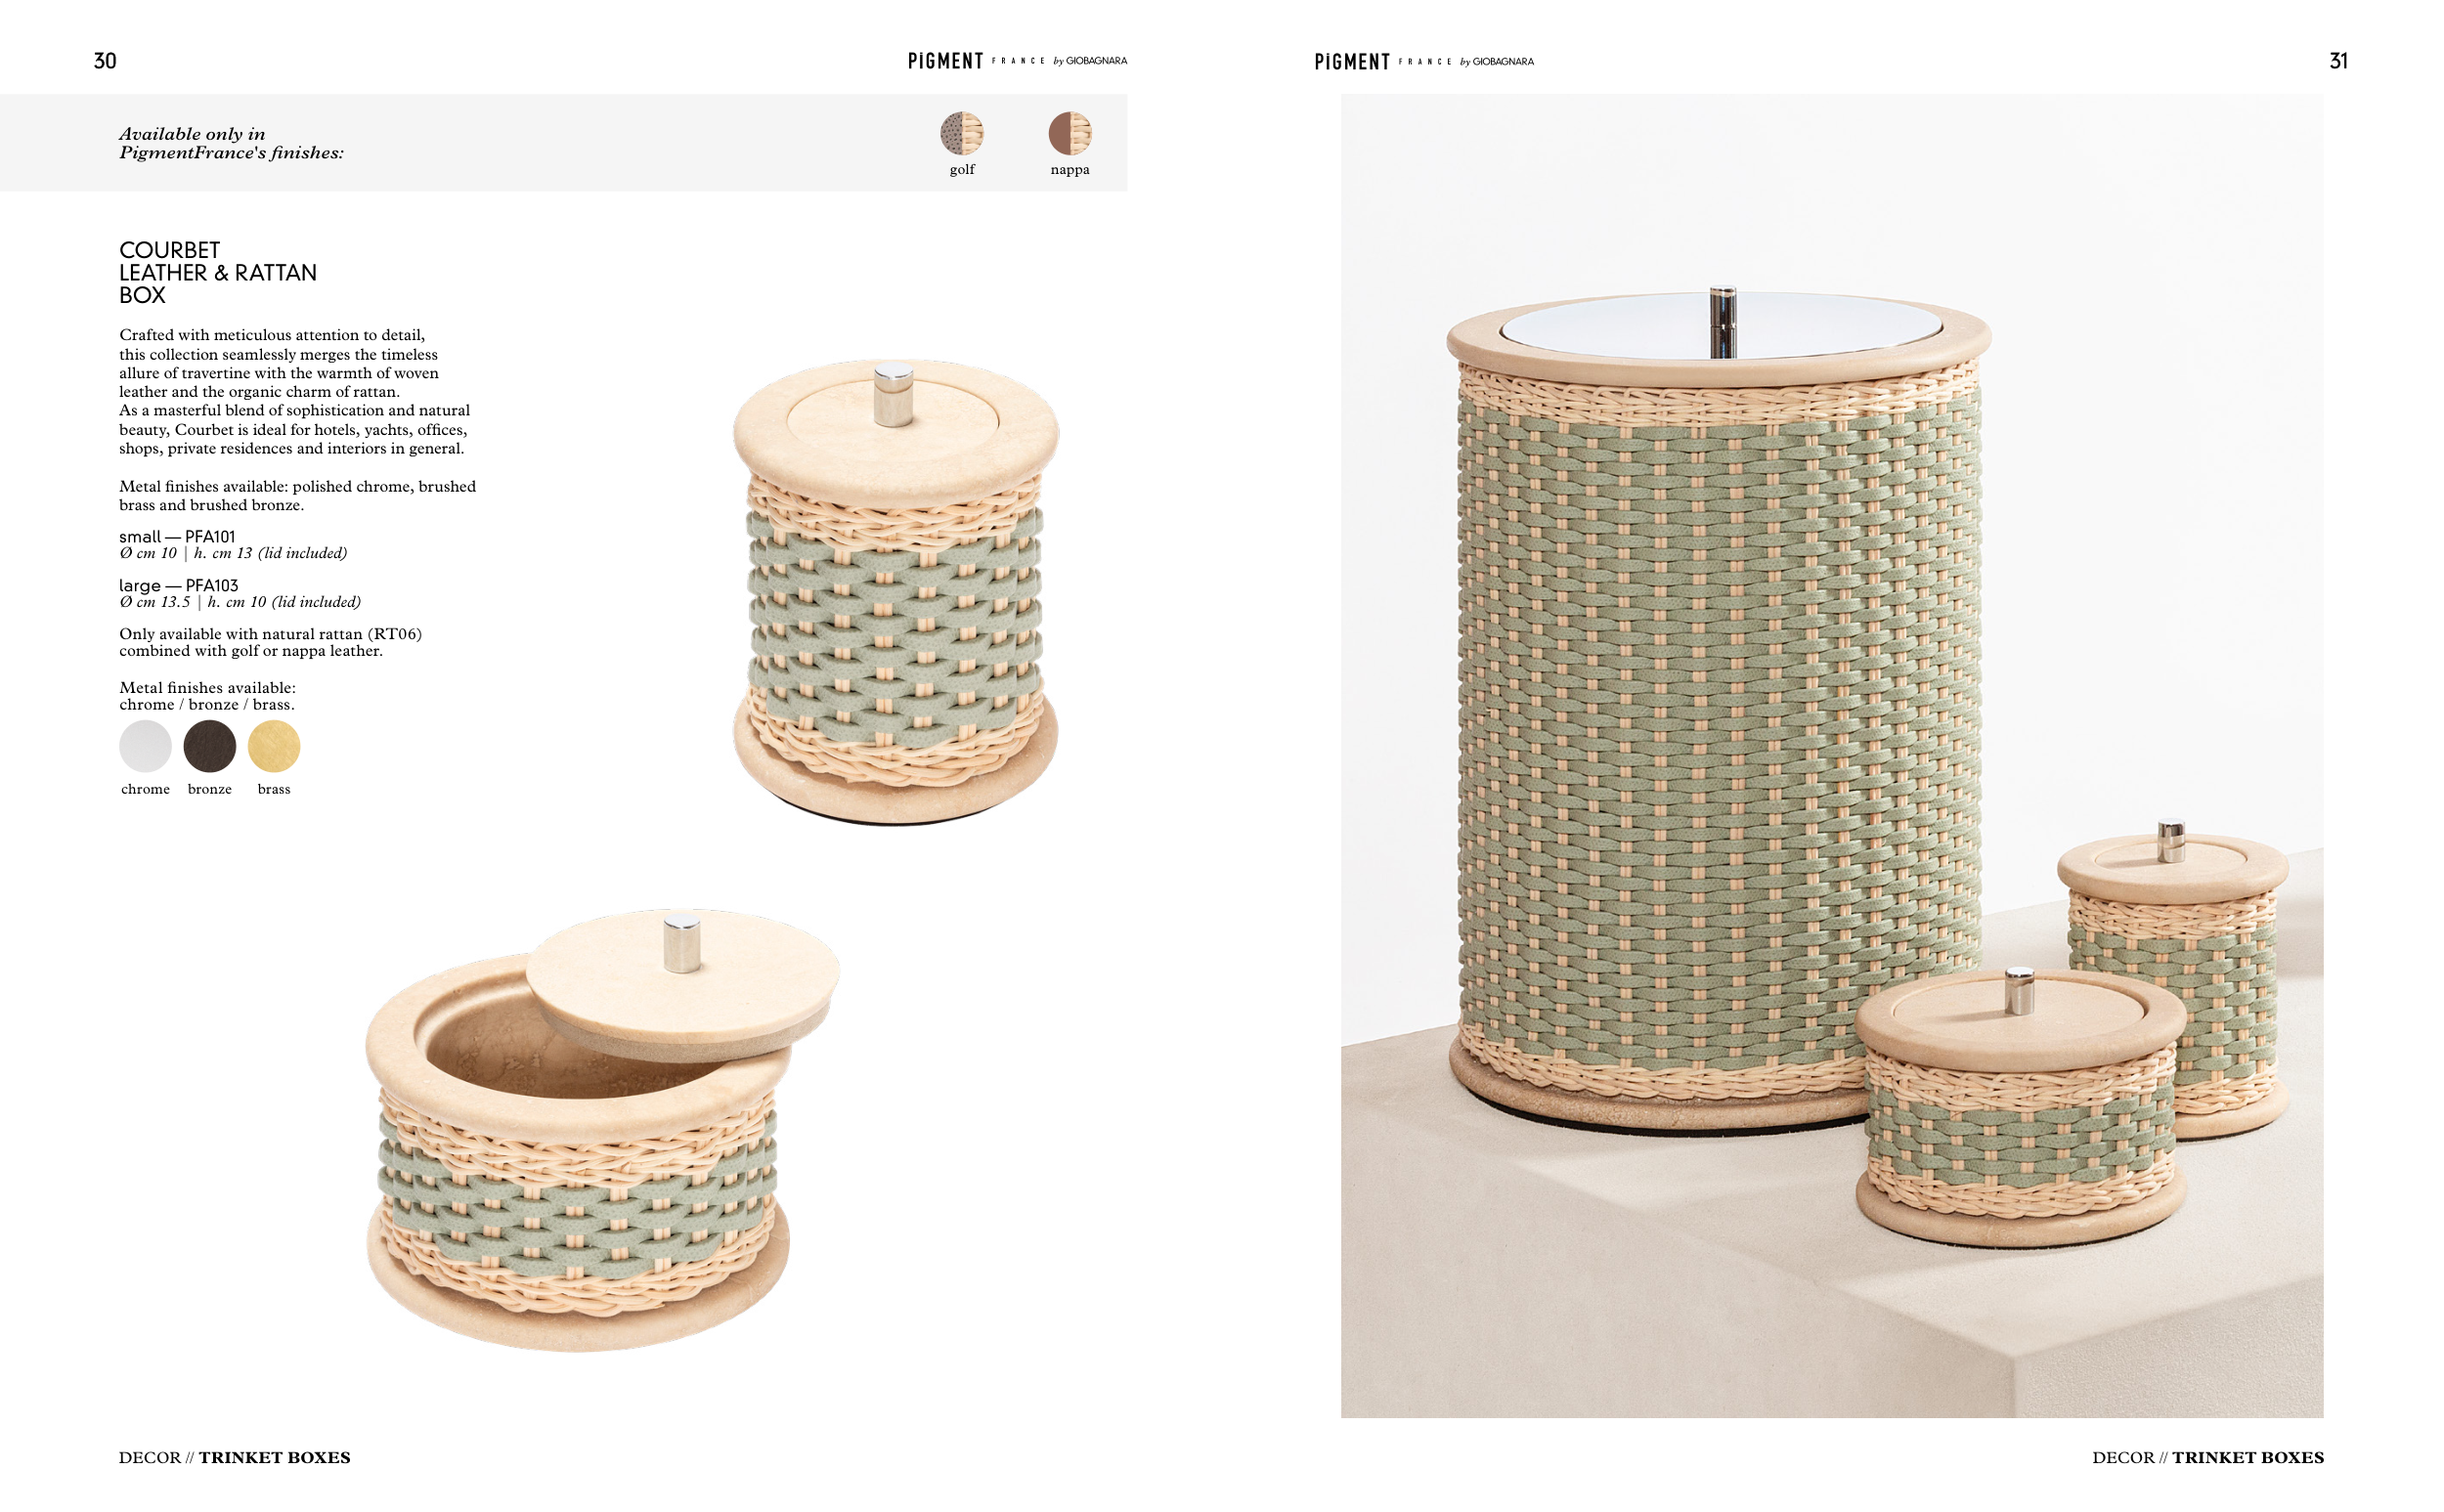The height and width of the screenshot is (1512, 2444).
Task: Select the chrome metal finish circle
Action: pos(145,746)
